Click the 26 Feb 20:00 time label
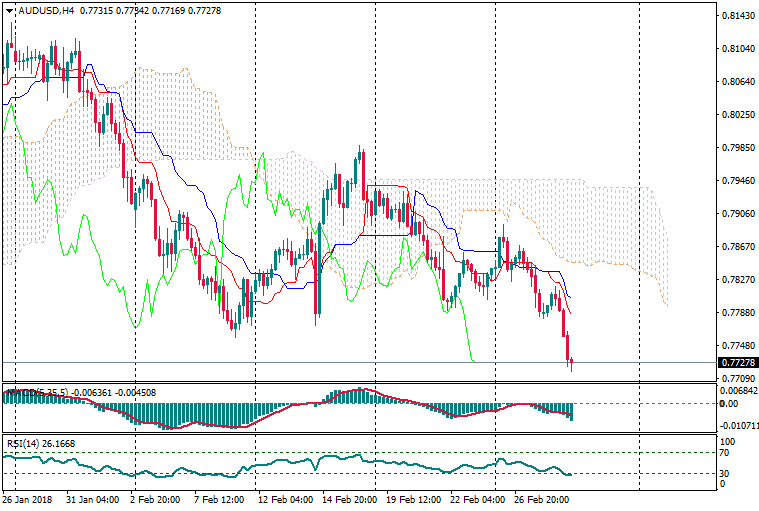 click(541, 498)
